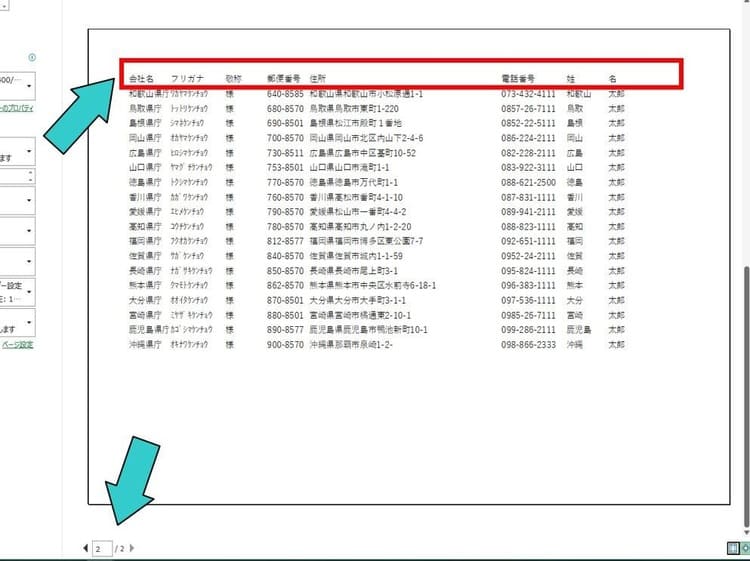The width and height of the screenshot is (750, 561).
Task: Grab the vertical scrollbar thumb of the preview
Action: (746, 397)
